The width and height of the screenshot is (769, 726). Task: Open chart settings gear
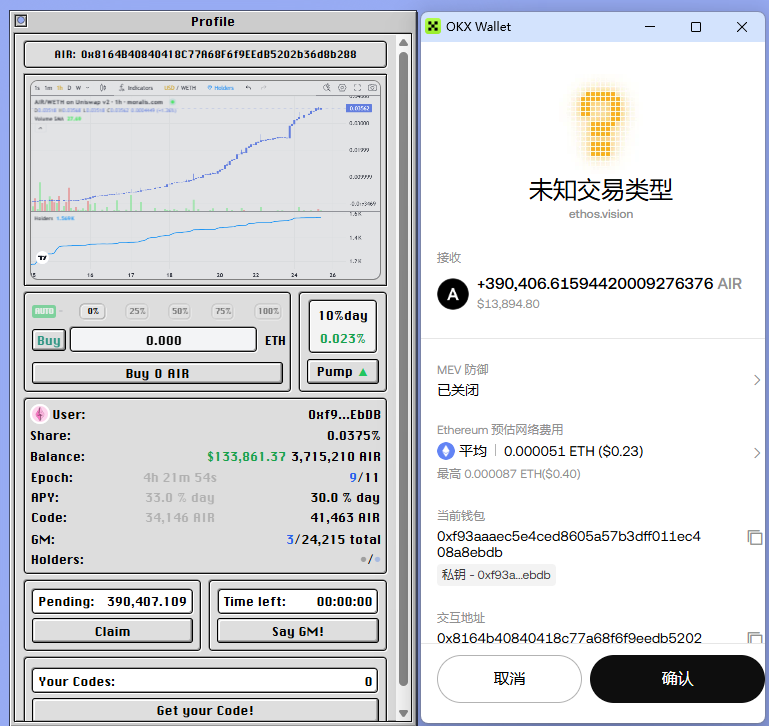342,88
